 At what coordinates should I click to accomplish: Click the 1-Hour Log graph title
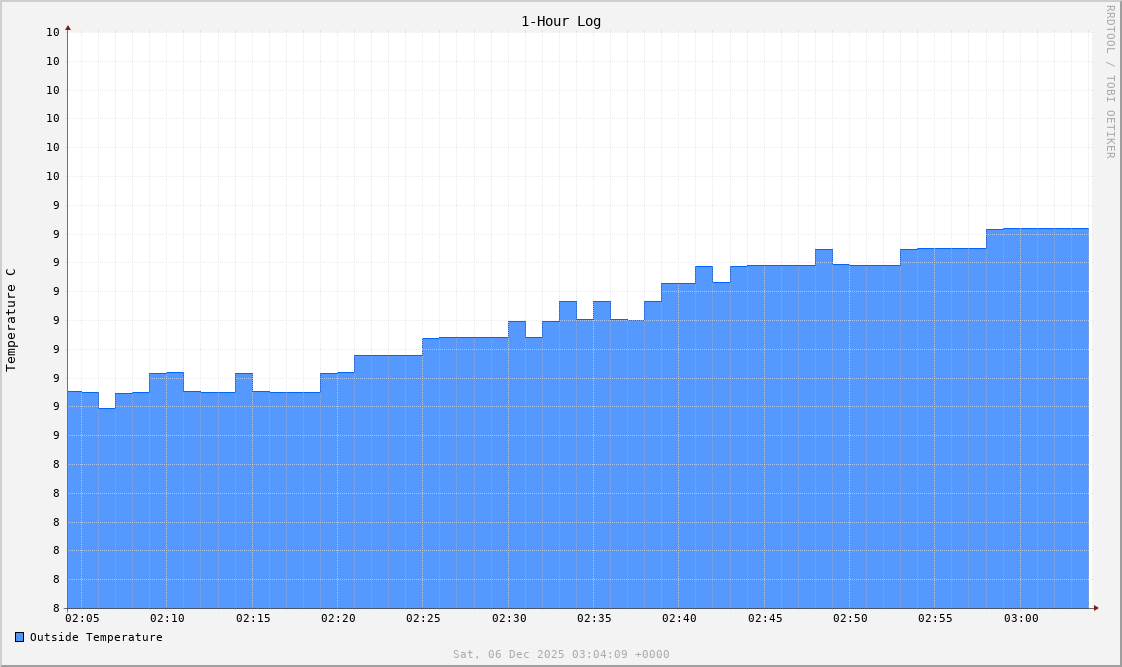(560, 21)
